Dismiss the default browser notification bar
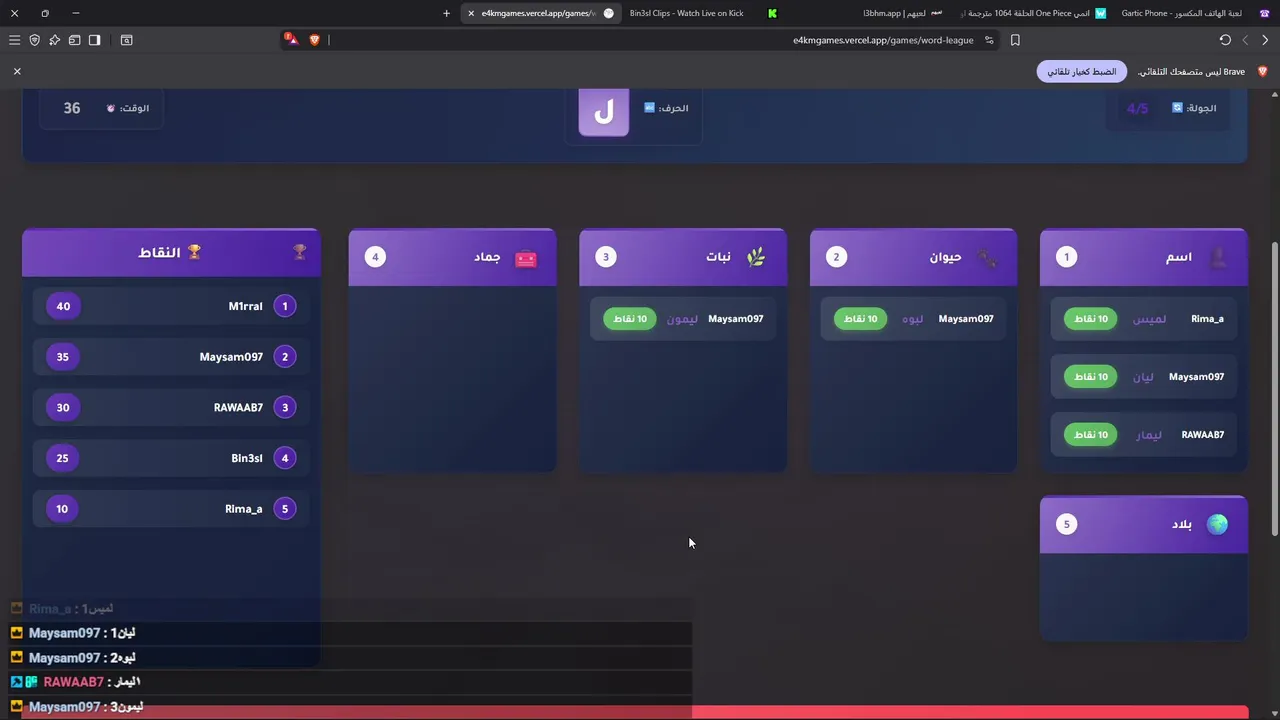Screen dimensions: 1280x720 tap(17, 71)
